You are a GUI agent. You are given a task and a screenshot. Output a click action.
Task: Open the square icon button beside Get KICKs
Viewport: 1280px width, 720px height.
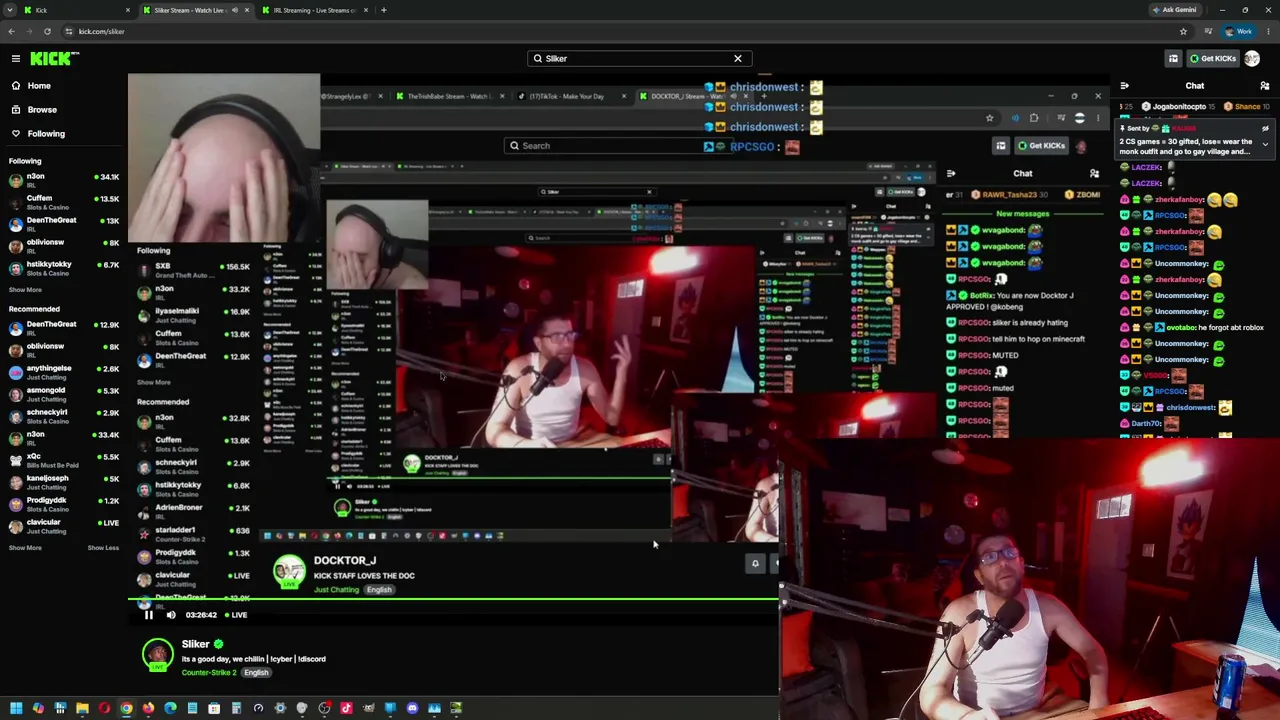1173,58
